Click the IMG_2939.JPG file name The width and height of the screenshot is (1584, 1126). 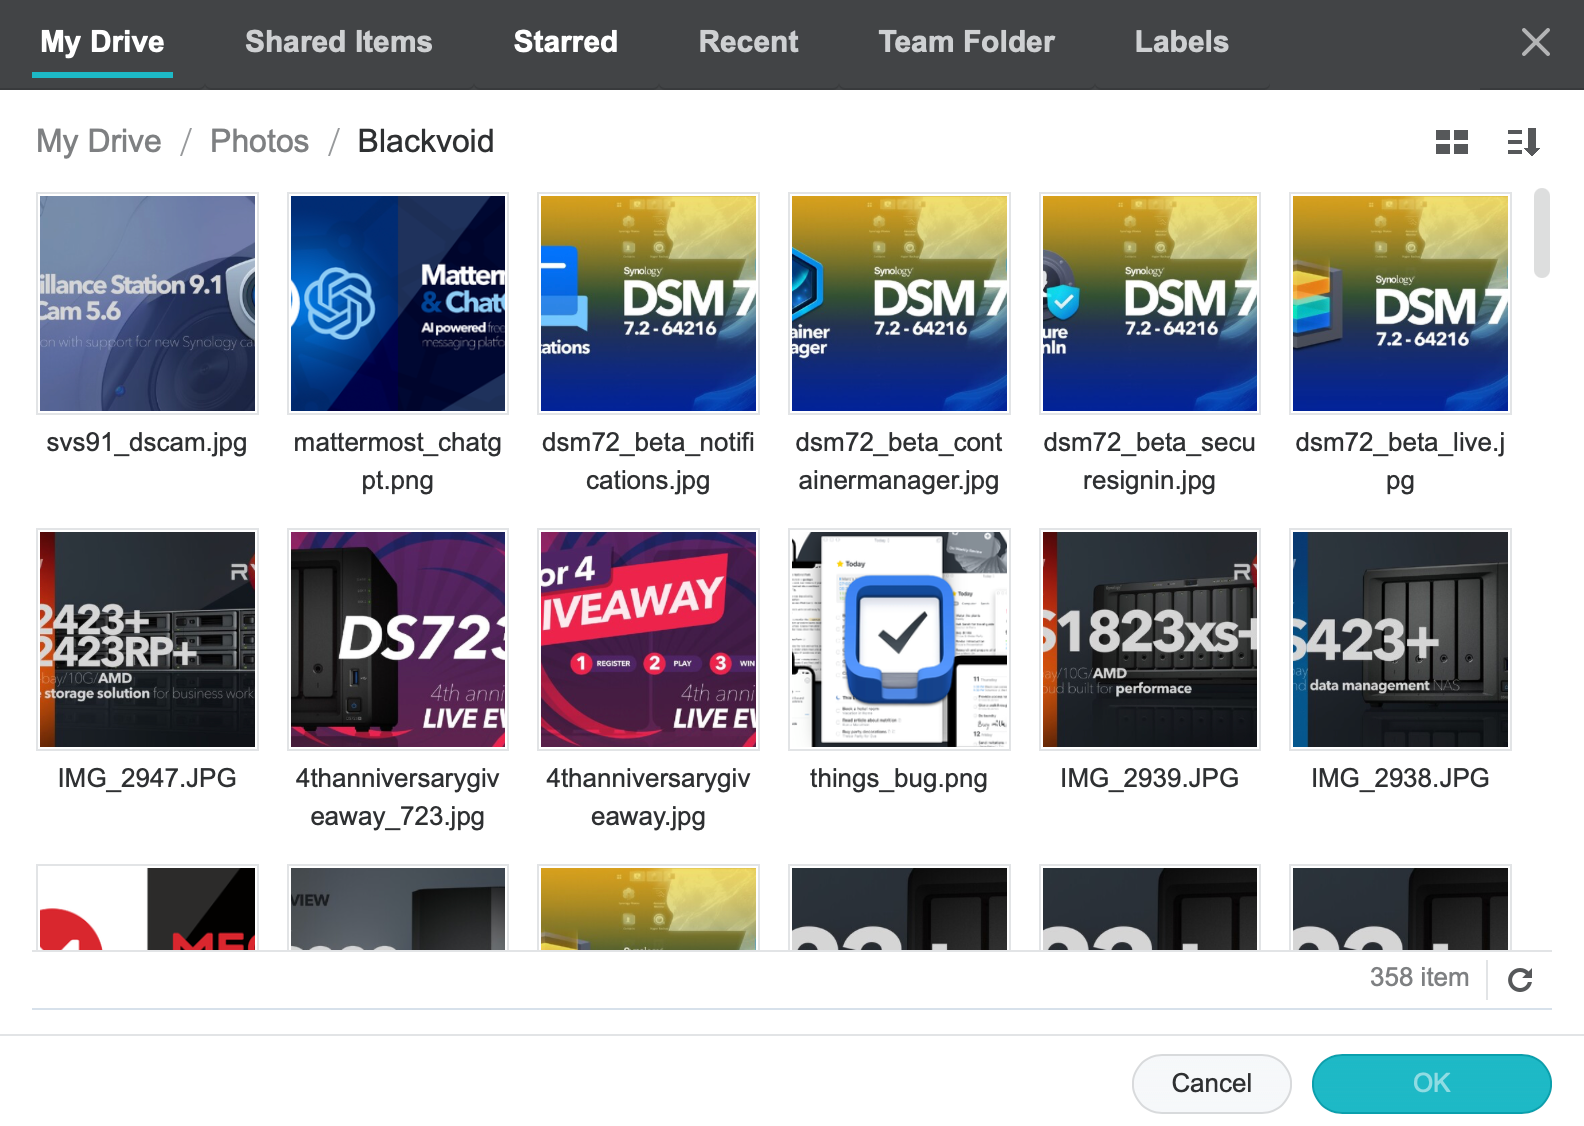pyautogui.click(x=1150, y=778)
